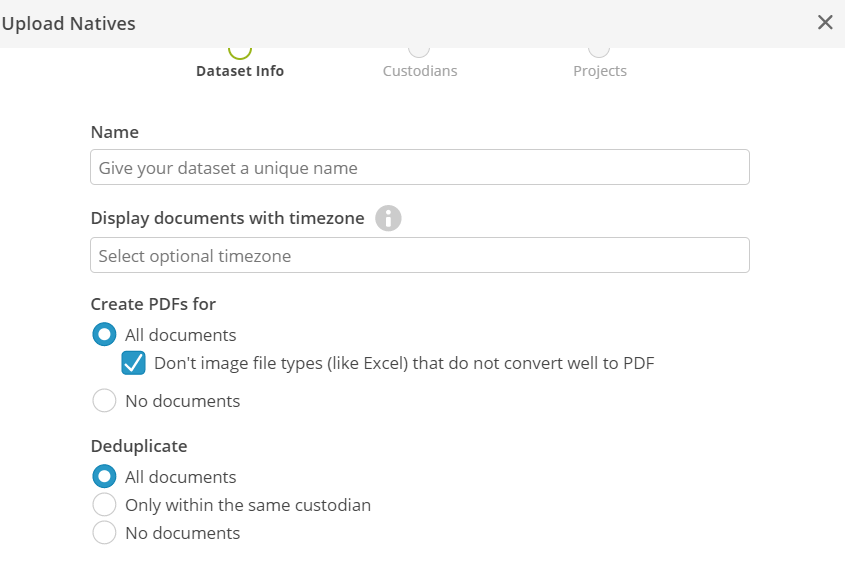
Task: Select the Dataset Info step label
Action: (x=240, y=71)
